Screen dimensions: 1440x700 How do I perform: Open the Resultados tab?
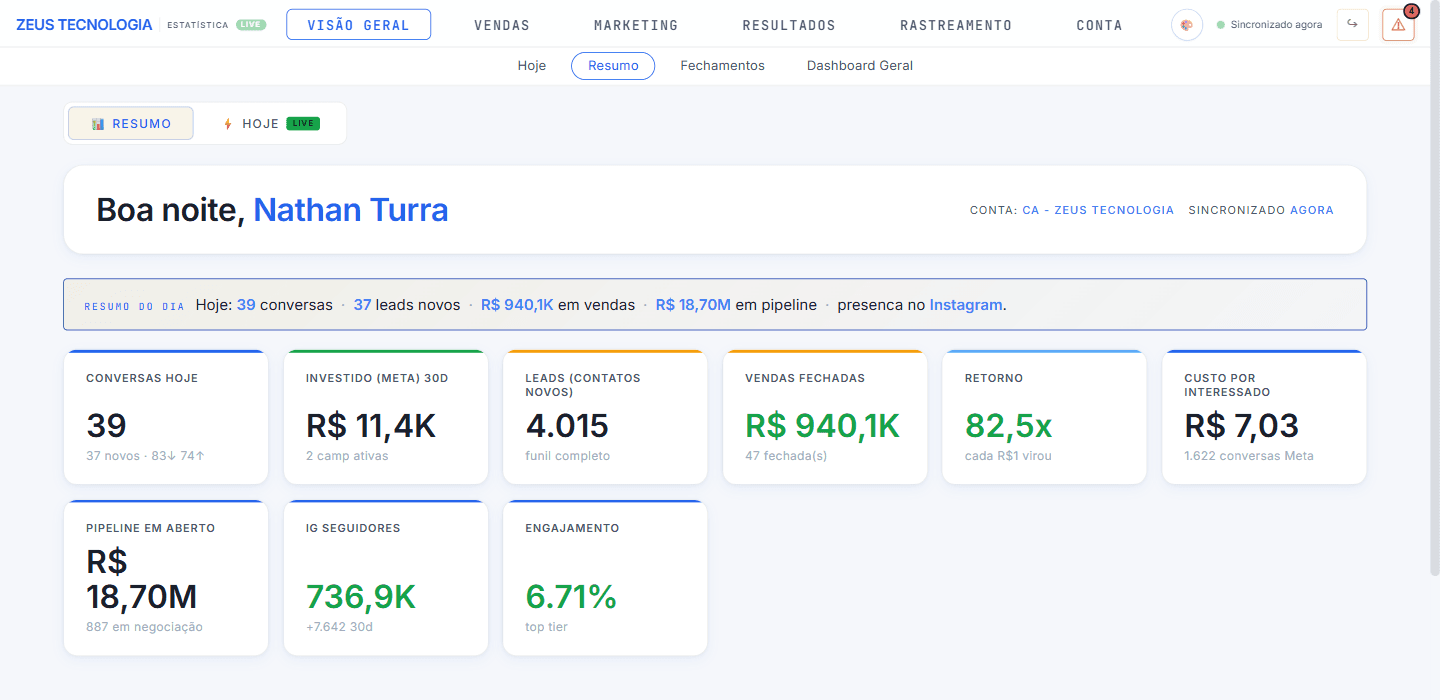789,25
